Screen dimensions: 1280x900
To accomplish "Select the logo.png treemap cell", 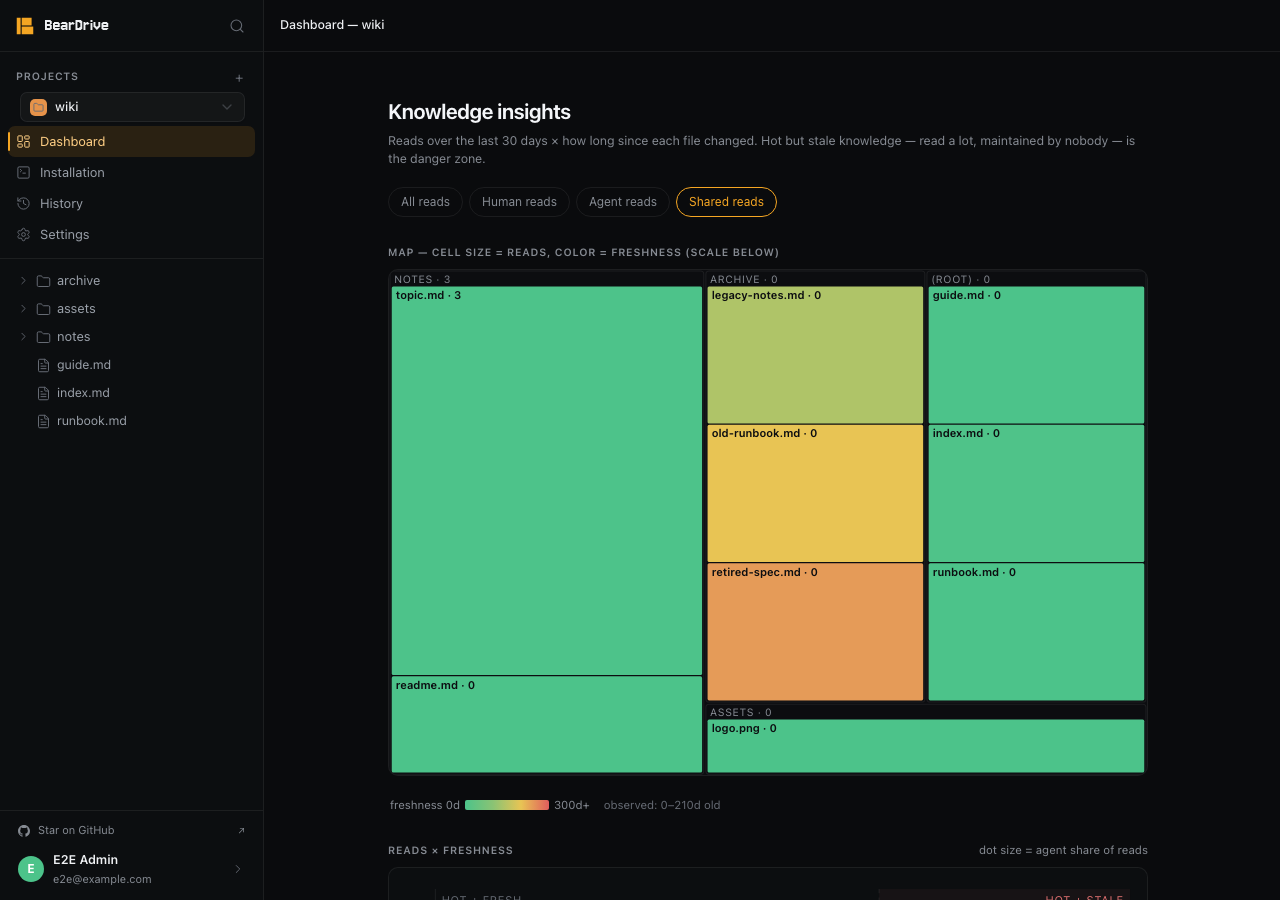I will (x=926, y=746).
